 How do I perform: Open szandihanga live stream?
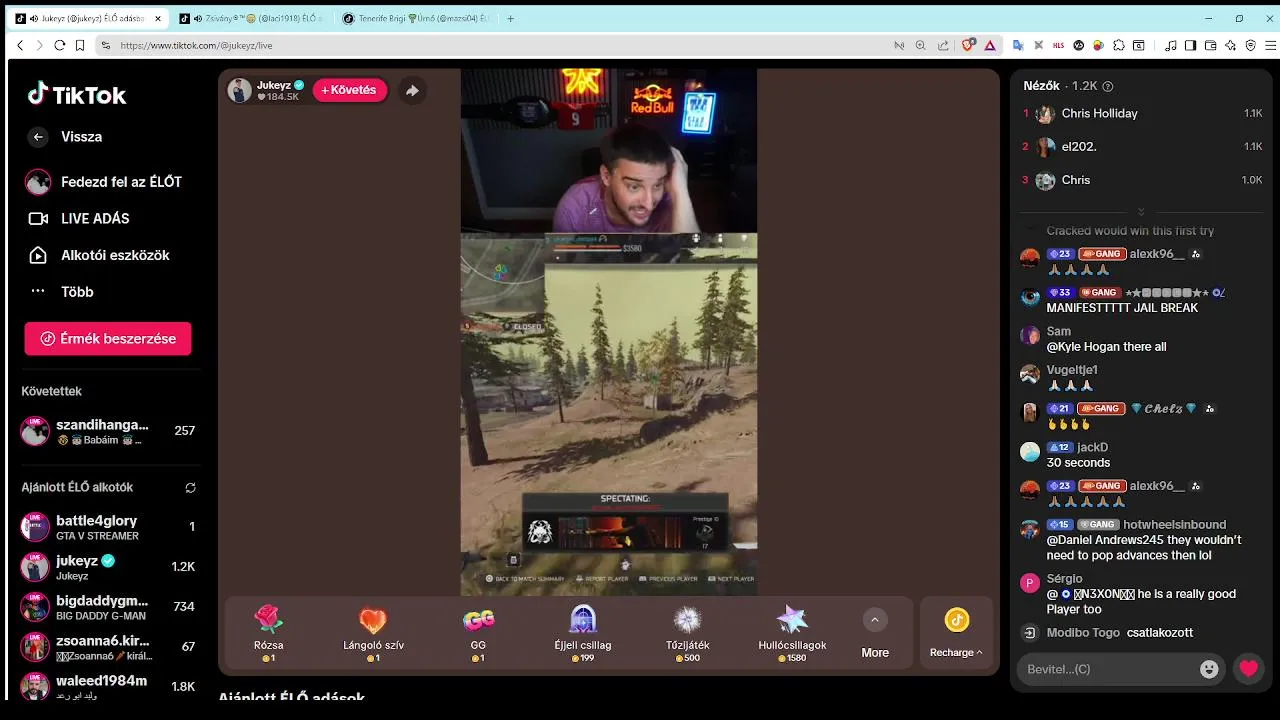pos(108,431)
